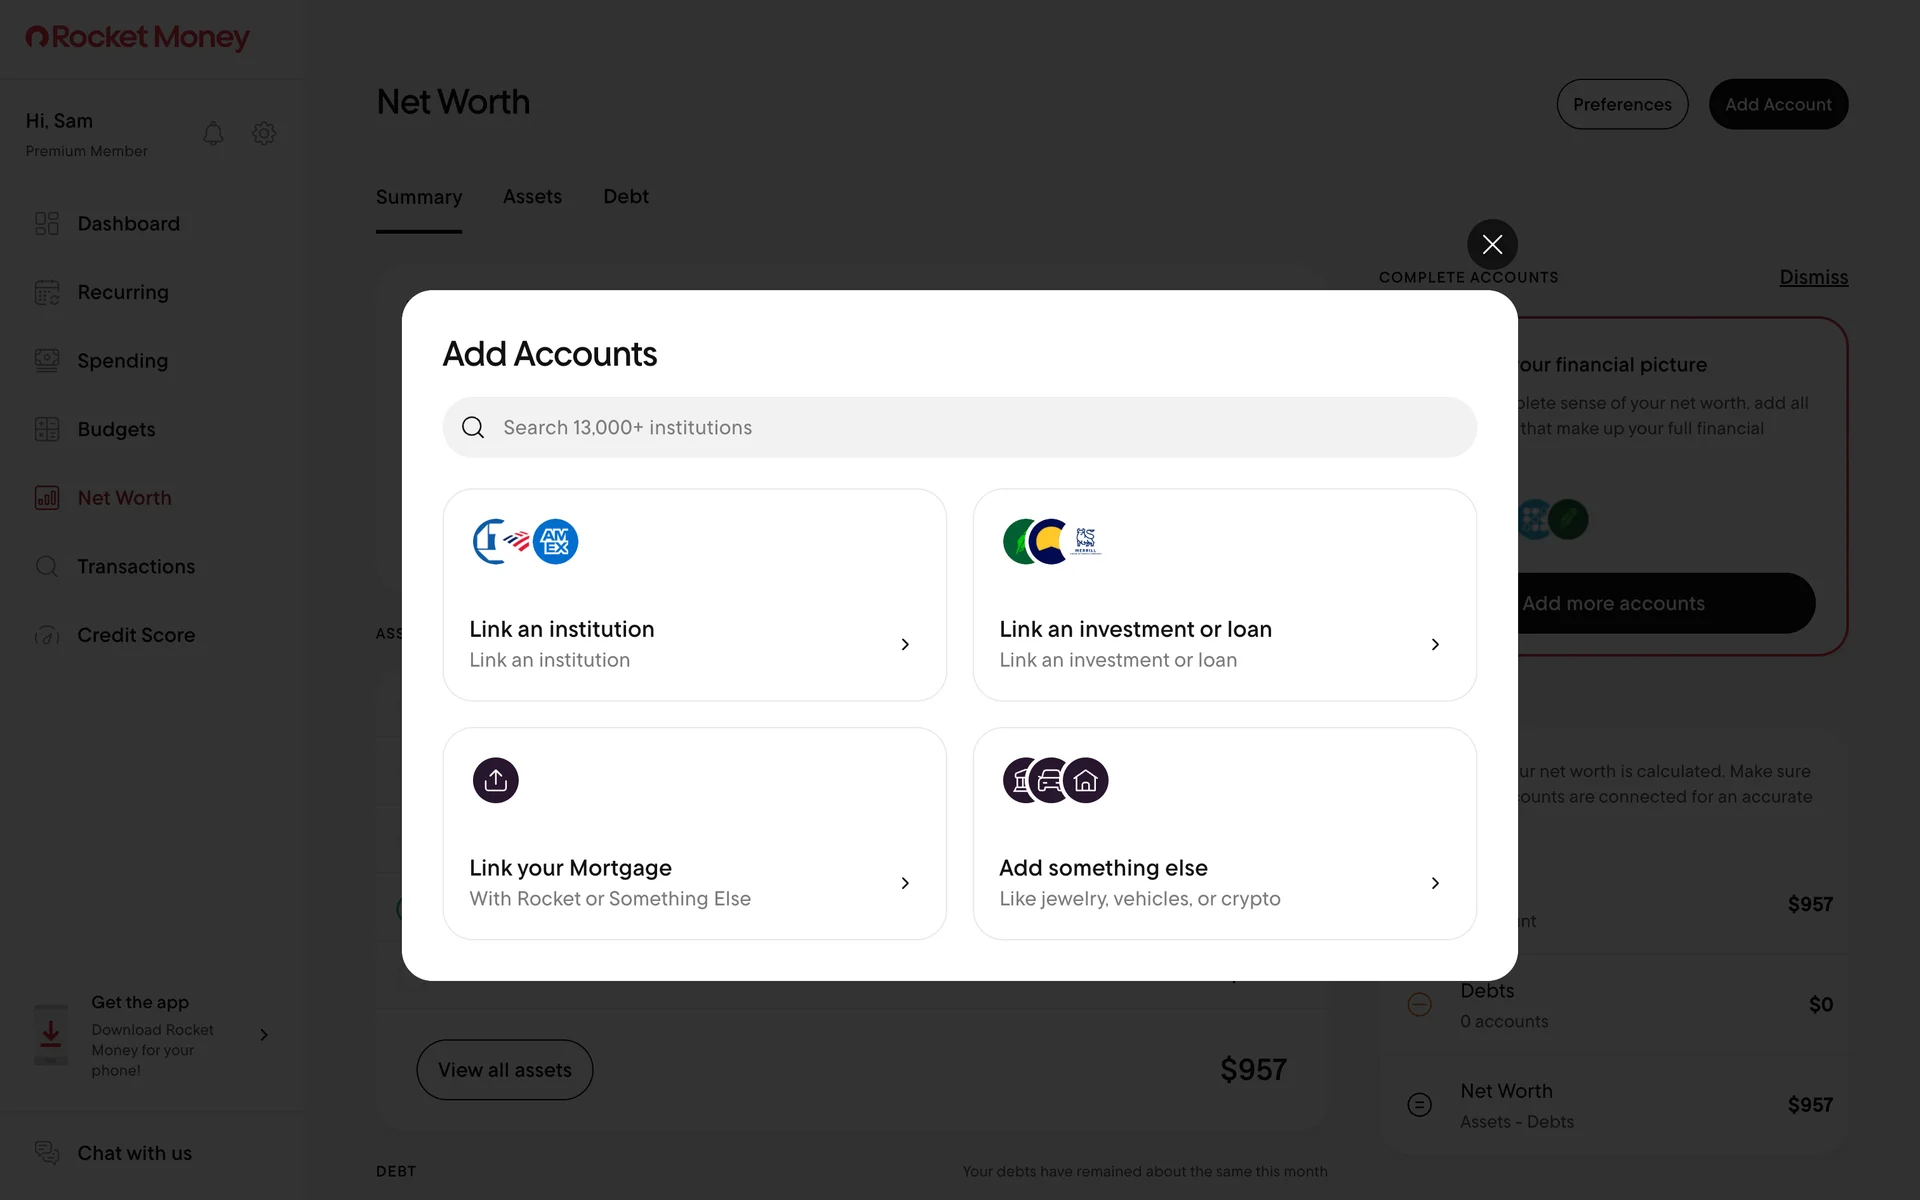The height and width of the screenshot is (1200, 1920).
Task: Click the Preferences button
Action: (x=1622, y=105)
